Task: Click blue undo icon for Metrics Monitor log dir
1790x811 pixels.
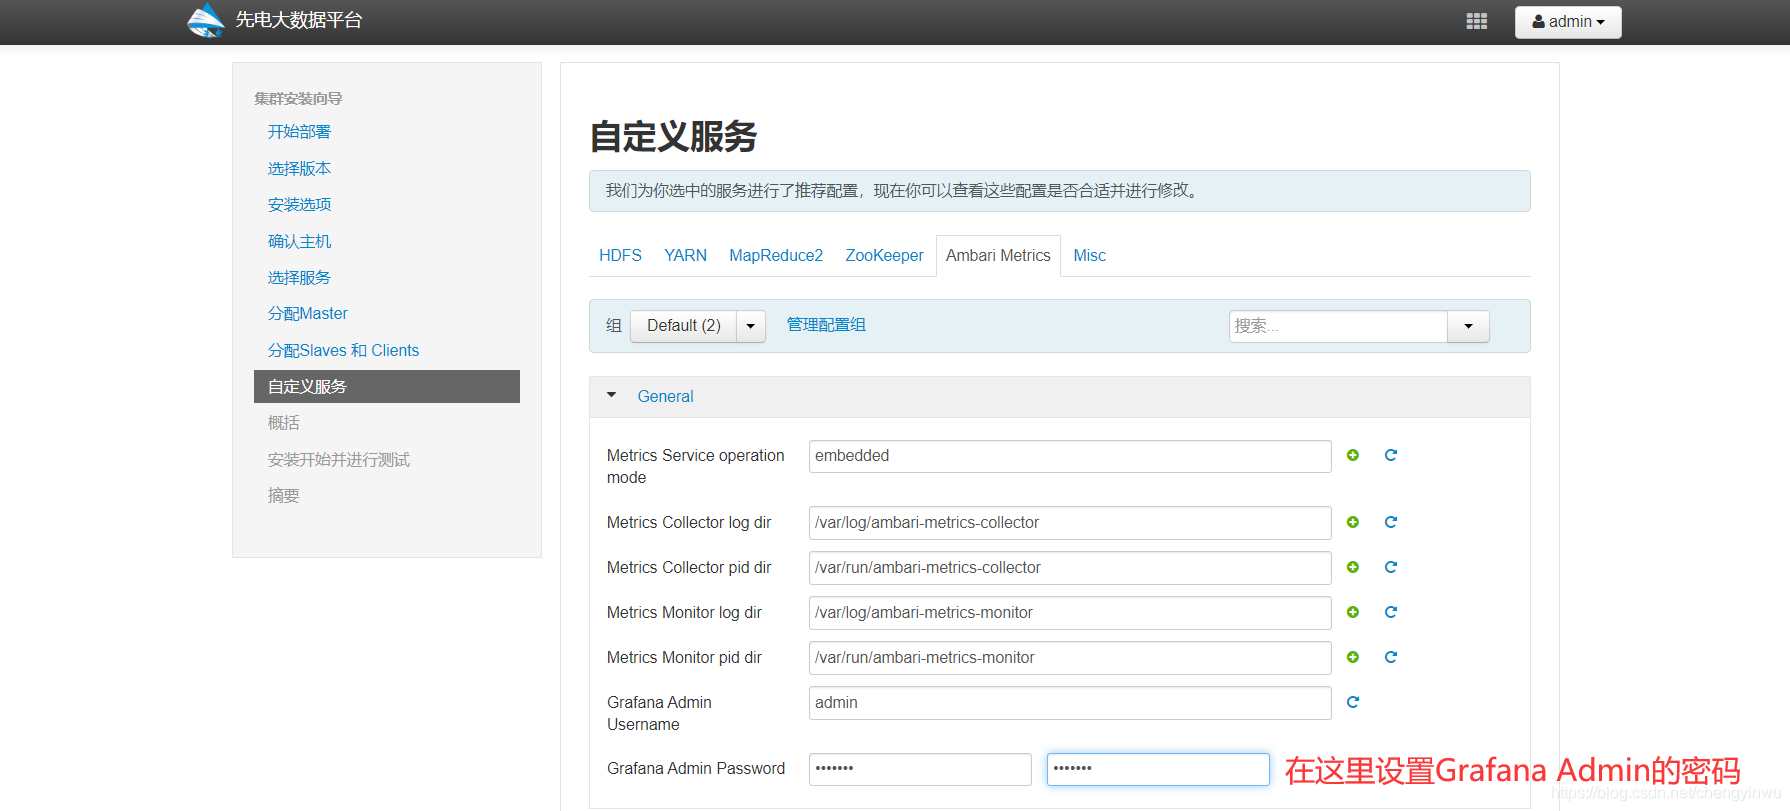Action: (1390, 612)
